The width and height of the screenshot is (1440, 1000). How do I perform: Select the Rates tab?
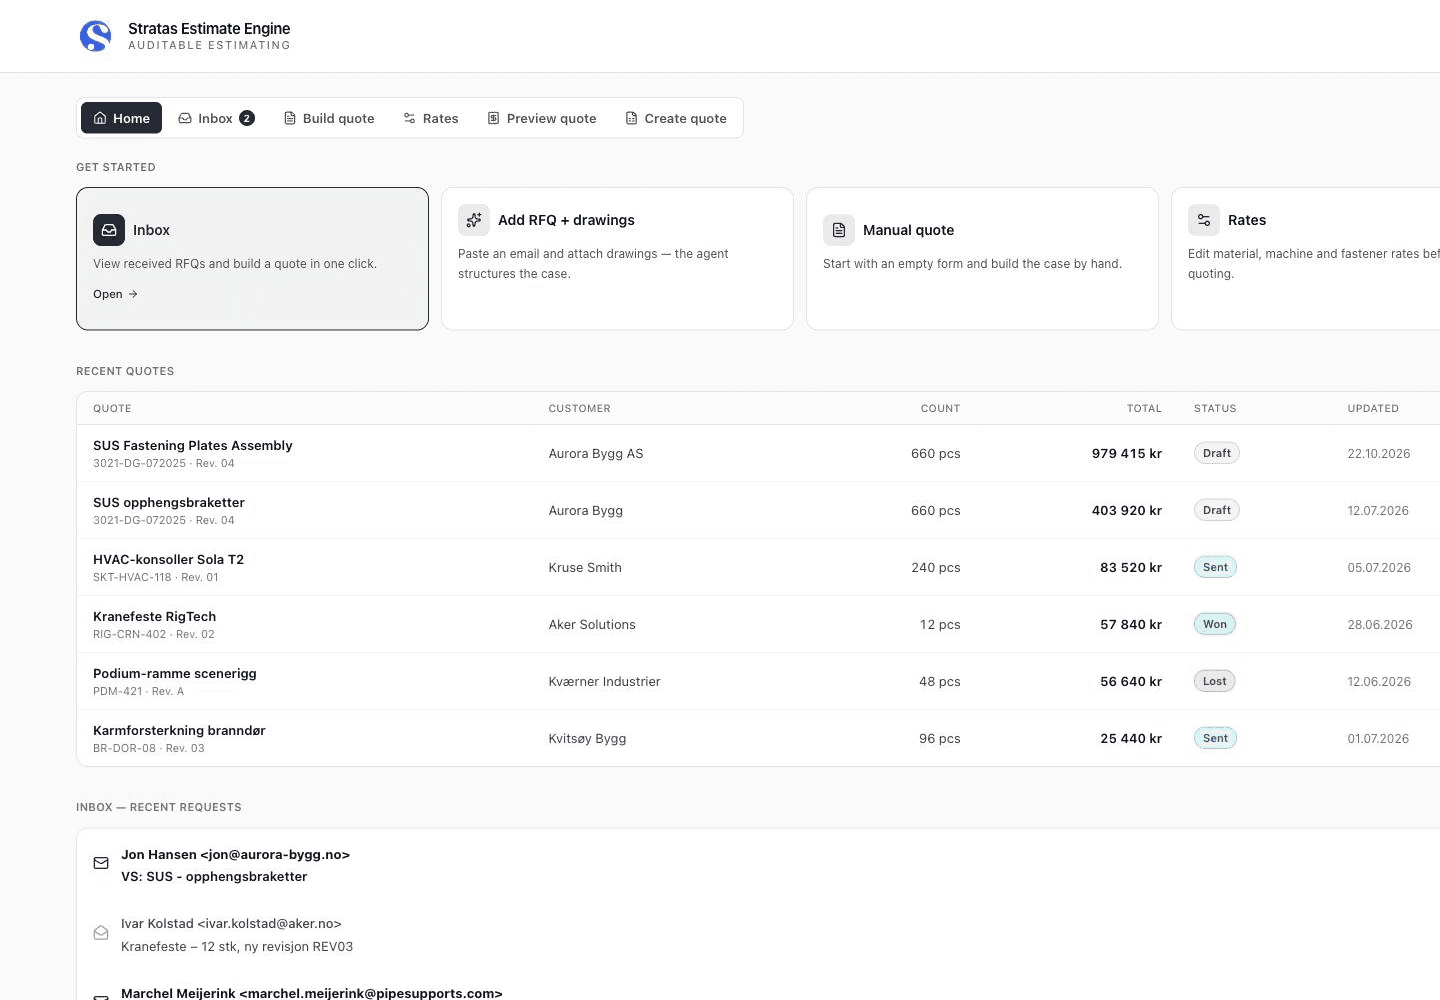pos(431,118)
